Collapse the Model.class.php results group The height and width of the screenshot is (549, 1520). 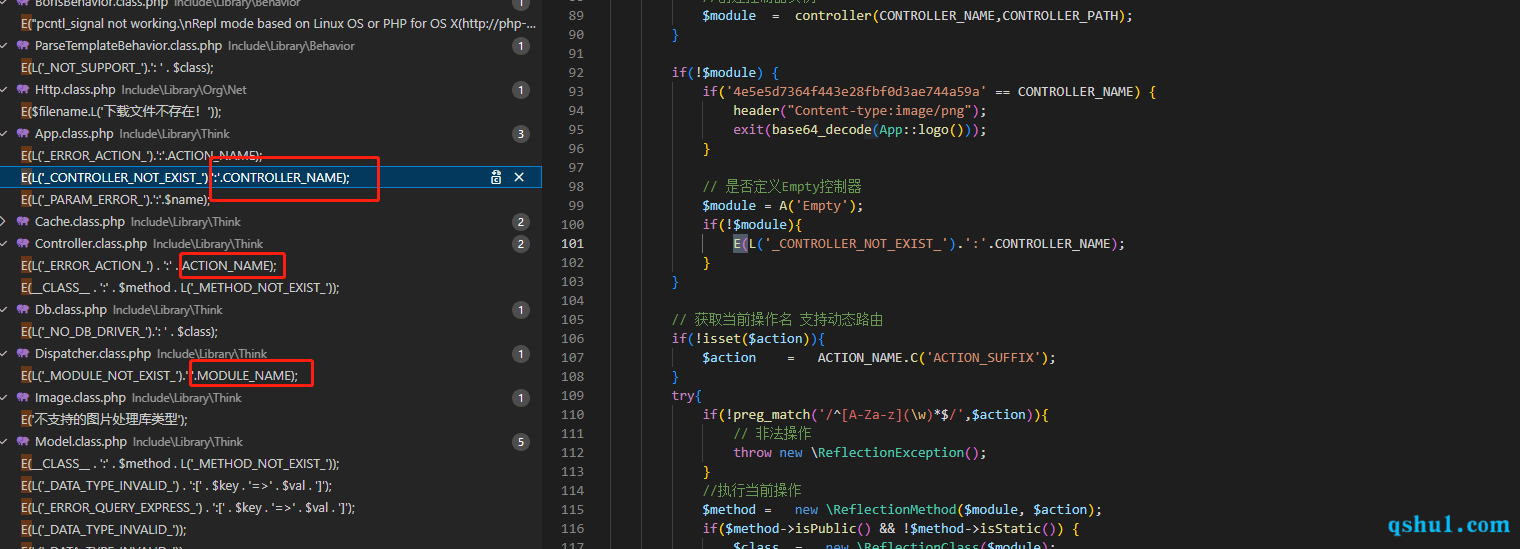click(5, 442)
